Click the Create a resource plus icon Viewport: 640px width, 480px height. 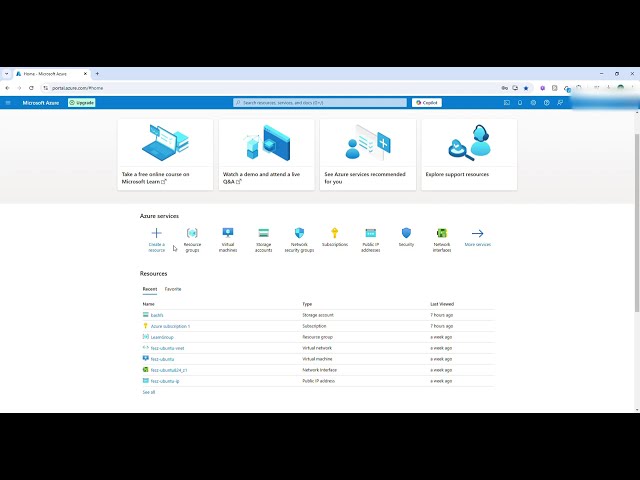[156, 233]
